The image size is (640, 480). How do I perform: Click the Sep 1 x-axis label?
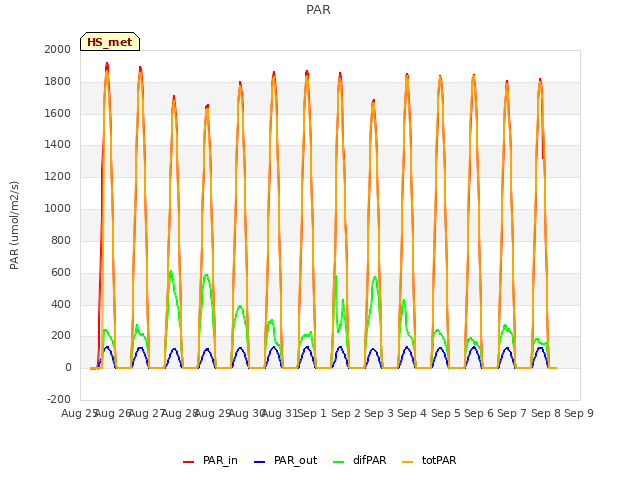312,413
